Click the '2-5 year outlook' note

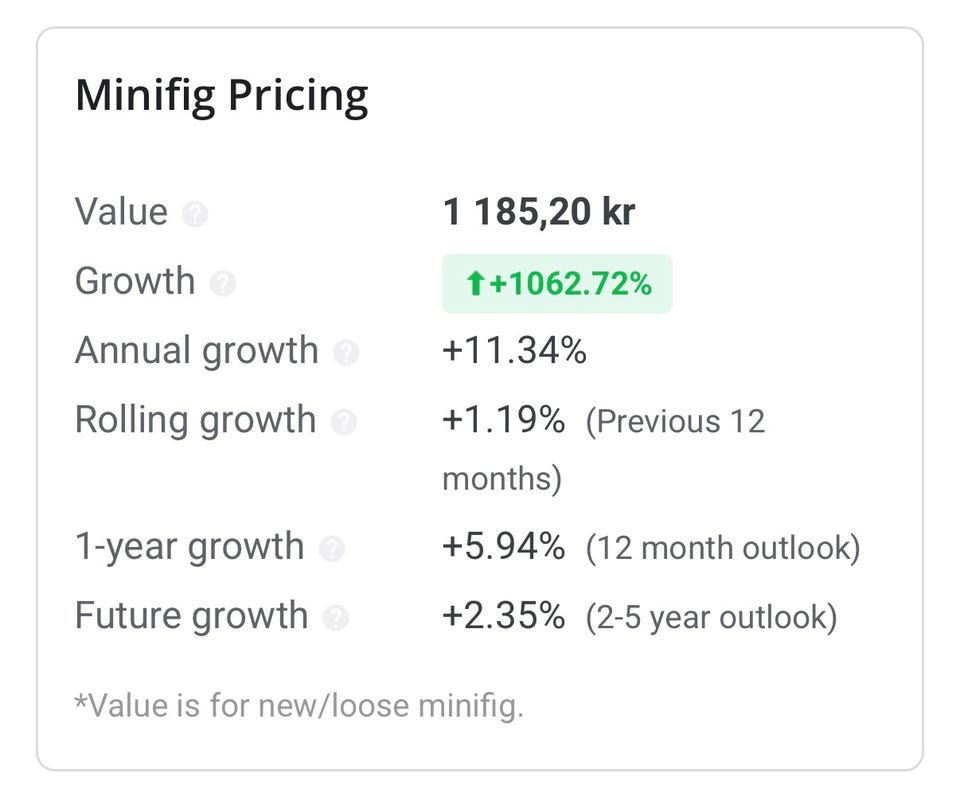click(x=711, y=617)
